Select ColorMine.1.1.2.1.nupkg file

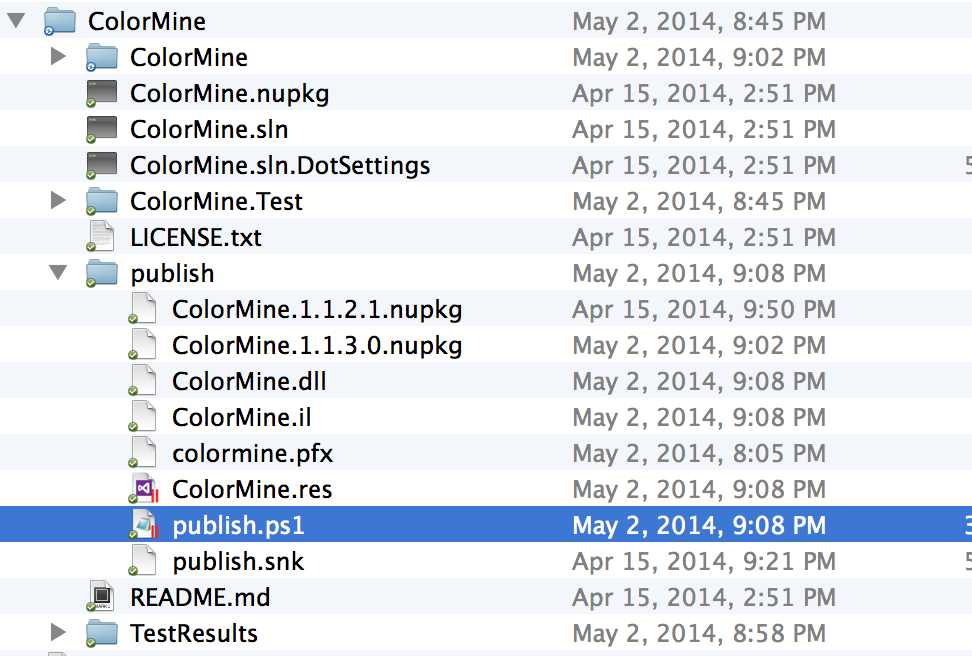click(x=486, y=309)
